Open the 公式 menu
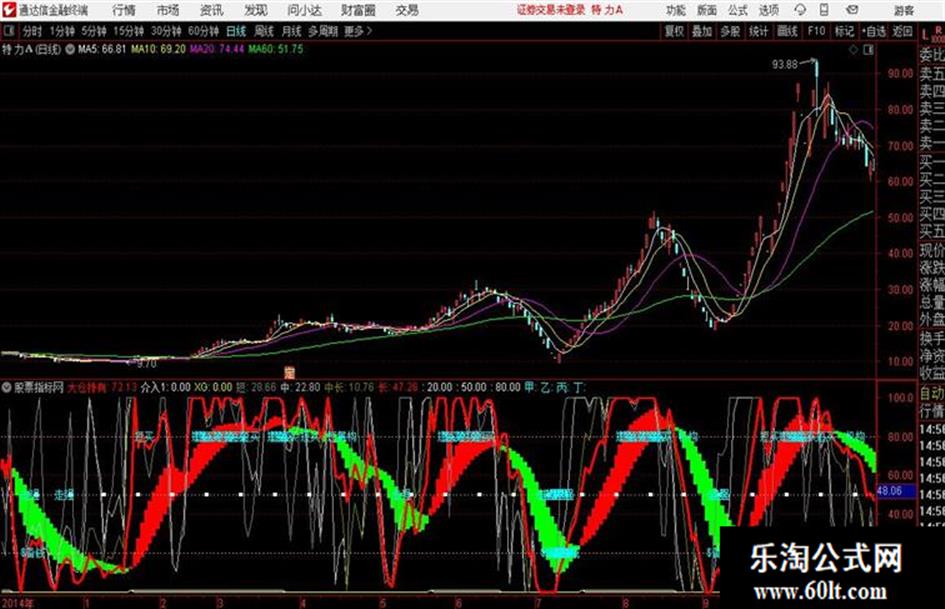 (x=738, y=10)
